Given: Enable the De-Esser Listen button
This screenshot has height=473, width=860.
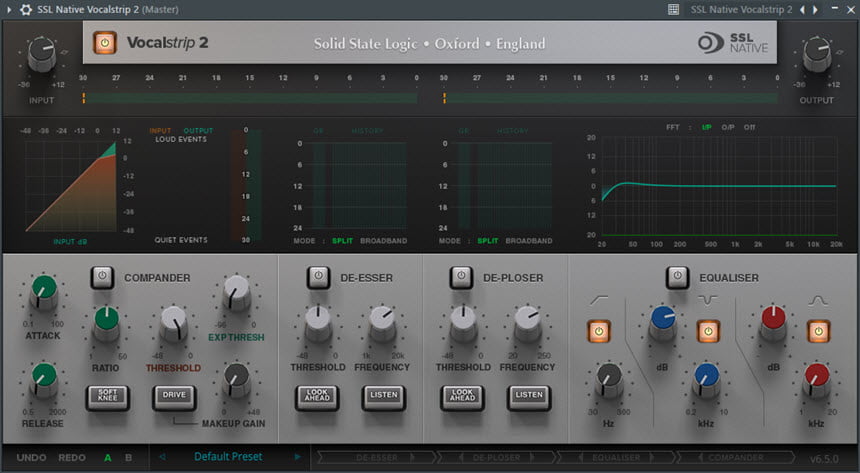Looking at the screenshot, I should click(383, 397).
